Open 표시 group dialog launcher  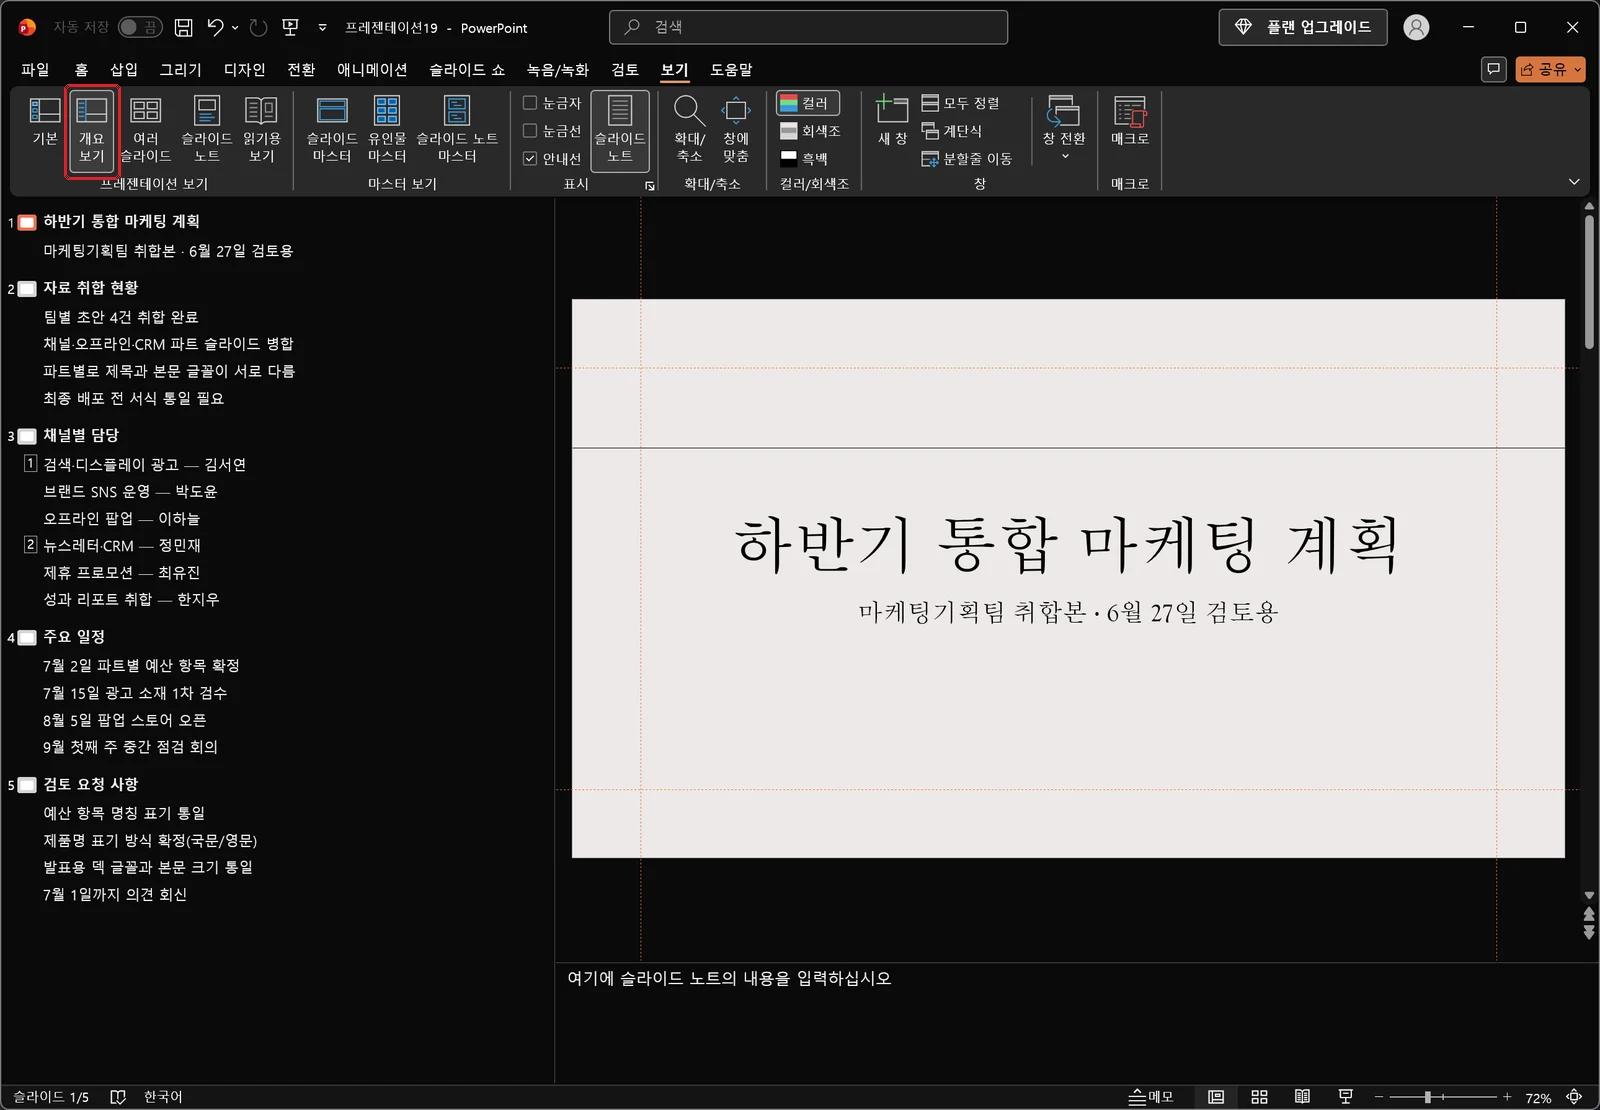pyautogui.click(x=649, y=186)
